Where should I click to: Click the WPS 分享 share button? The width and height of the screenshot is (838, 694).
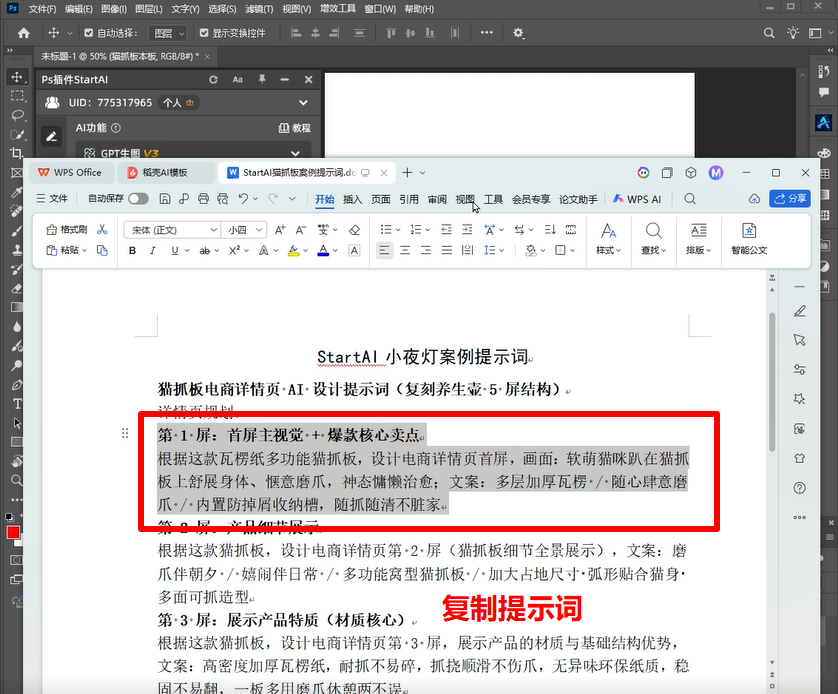(x=790, y=199)
